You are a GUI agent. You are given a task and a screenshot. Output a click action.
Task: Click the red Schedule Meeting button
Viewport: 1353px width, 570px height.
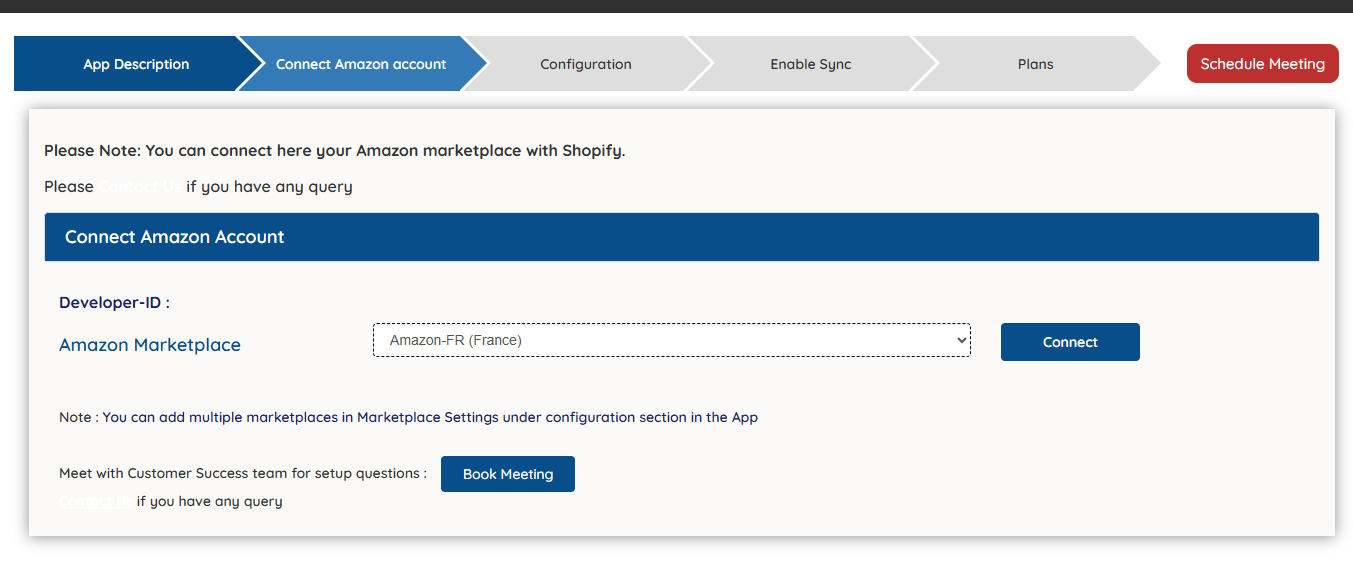[1262, 64]
